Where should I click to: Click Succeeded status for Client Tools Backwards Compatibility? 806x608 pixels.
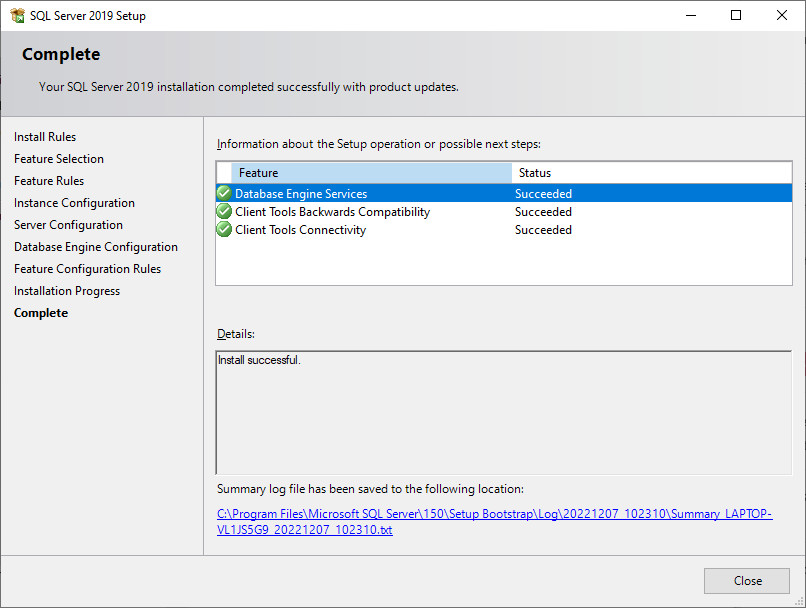(x=543, y=212)
